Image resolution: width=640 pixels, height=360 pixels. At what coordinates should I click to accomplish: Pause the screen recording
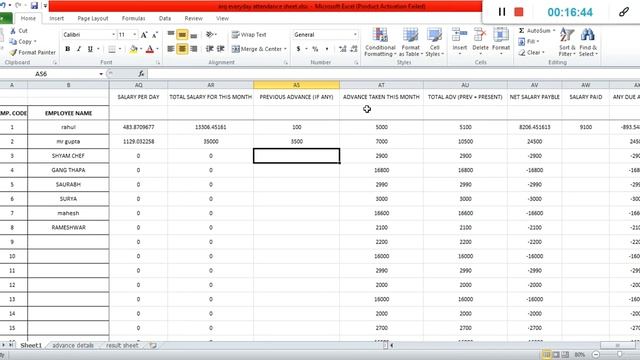(x=502, y=12)
